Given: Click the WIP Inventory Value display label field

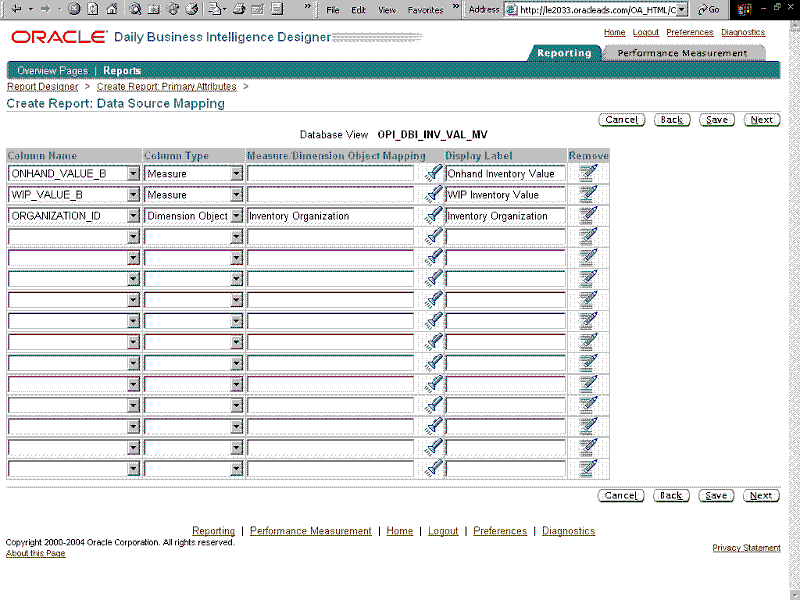Looking at the screenshot, I should click(506, 195).
